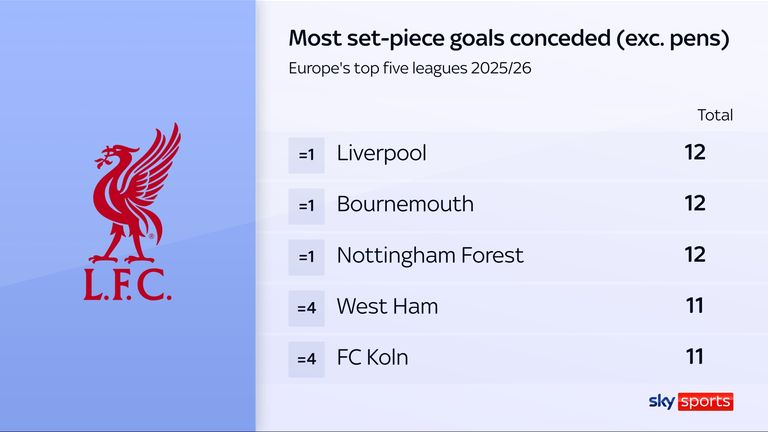Select the =4 rank badge beside FC Koln
This screenshot has height=432, width=768.
pyautogui.click(x=306, y=358)
